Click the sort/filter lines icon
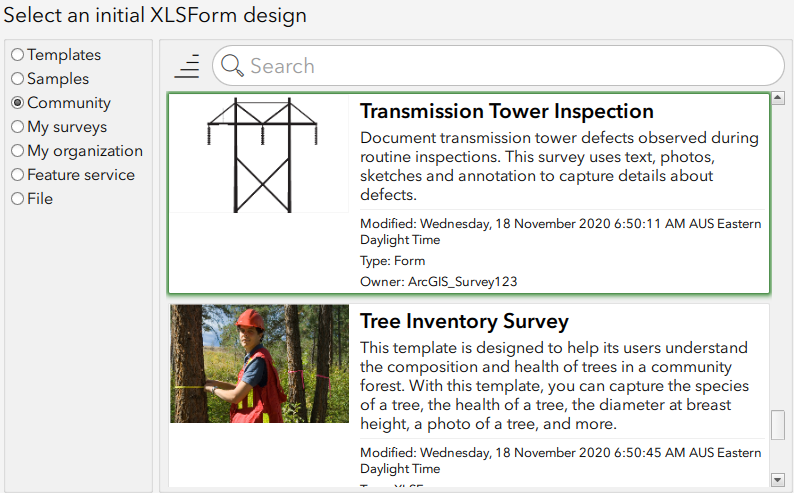Screen dimensions: 794x493 coord(187,66)
